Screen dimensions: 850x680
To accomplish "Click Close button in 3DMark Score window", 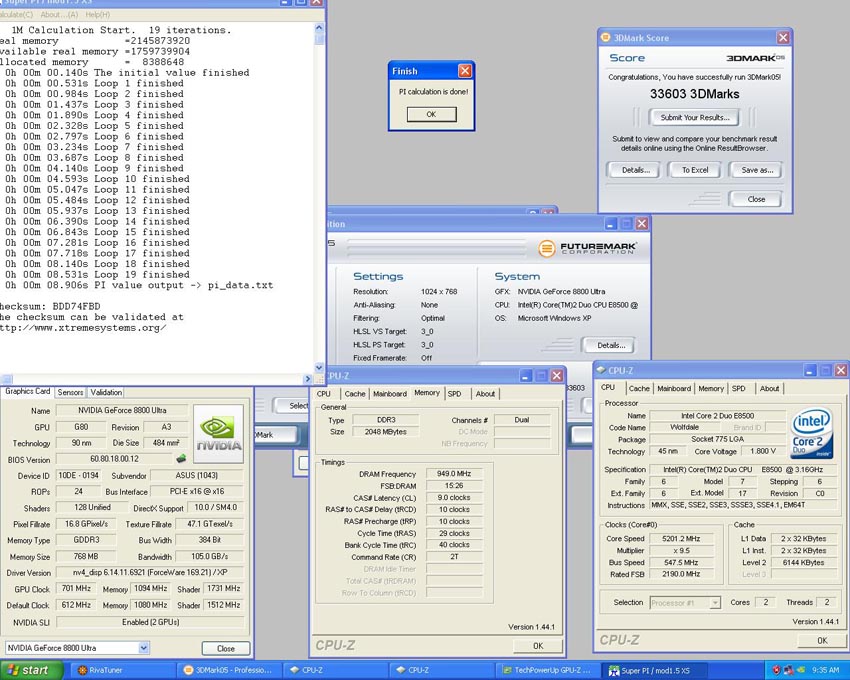I will pyautogui.click(x=756, y=199).
